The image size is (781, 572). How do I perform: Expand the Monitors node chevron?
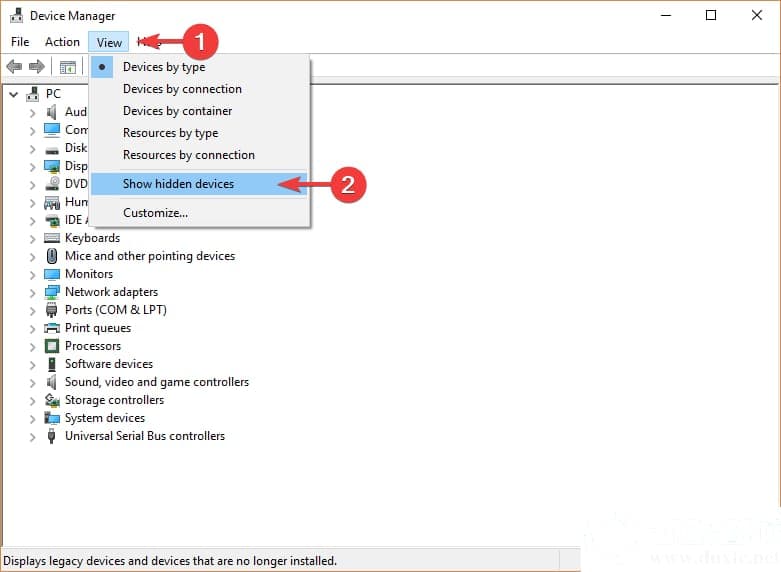coord(32,275)
